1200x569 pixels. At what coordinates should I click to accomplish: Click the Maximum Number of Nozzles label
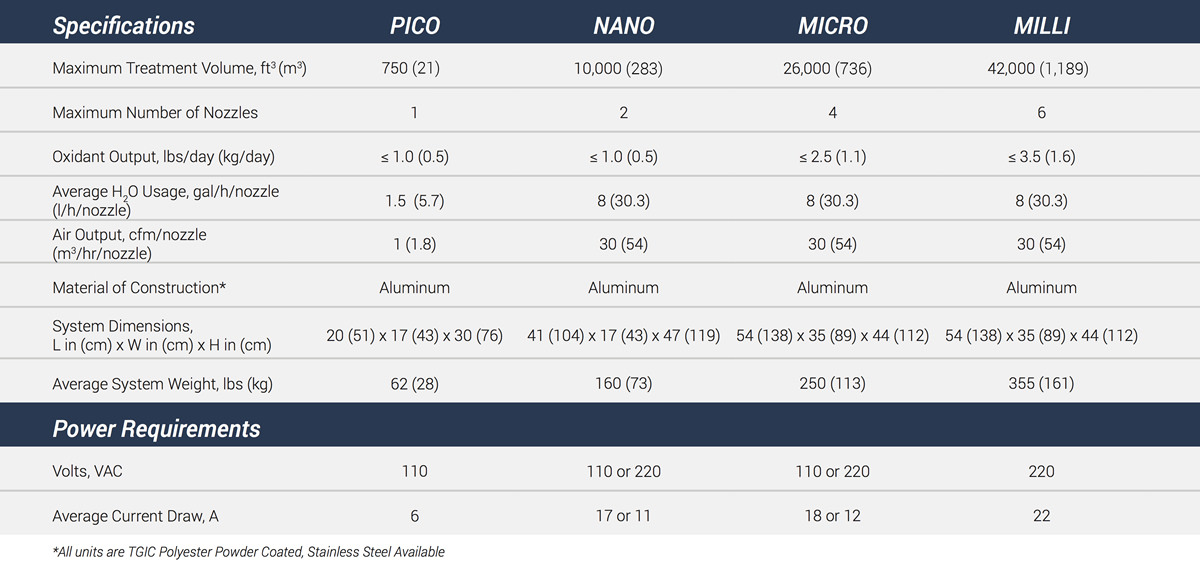pos(155,113)
